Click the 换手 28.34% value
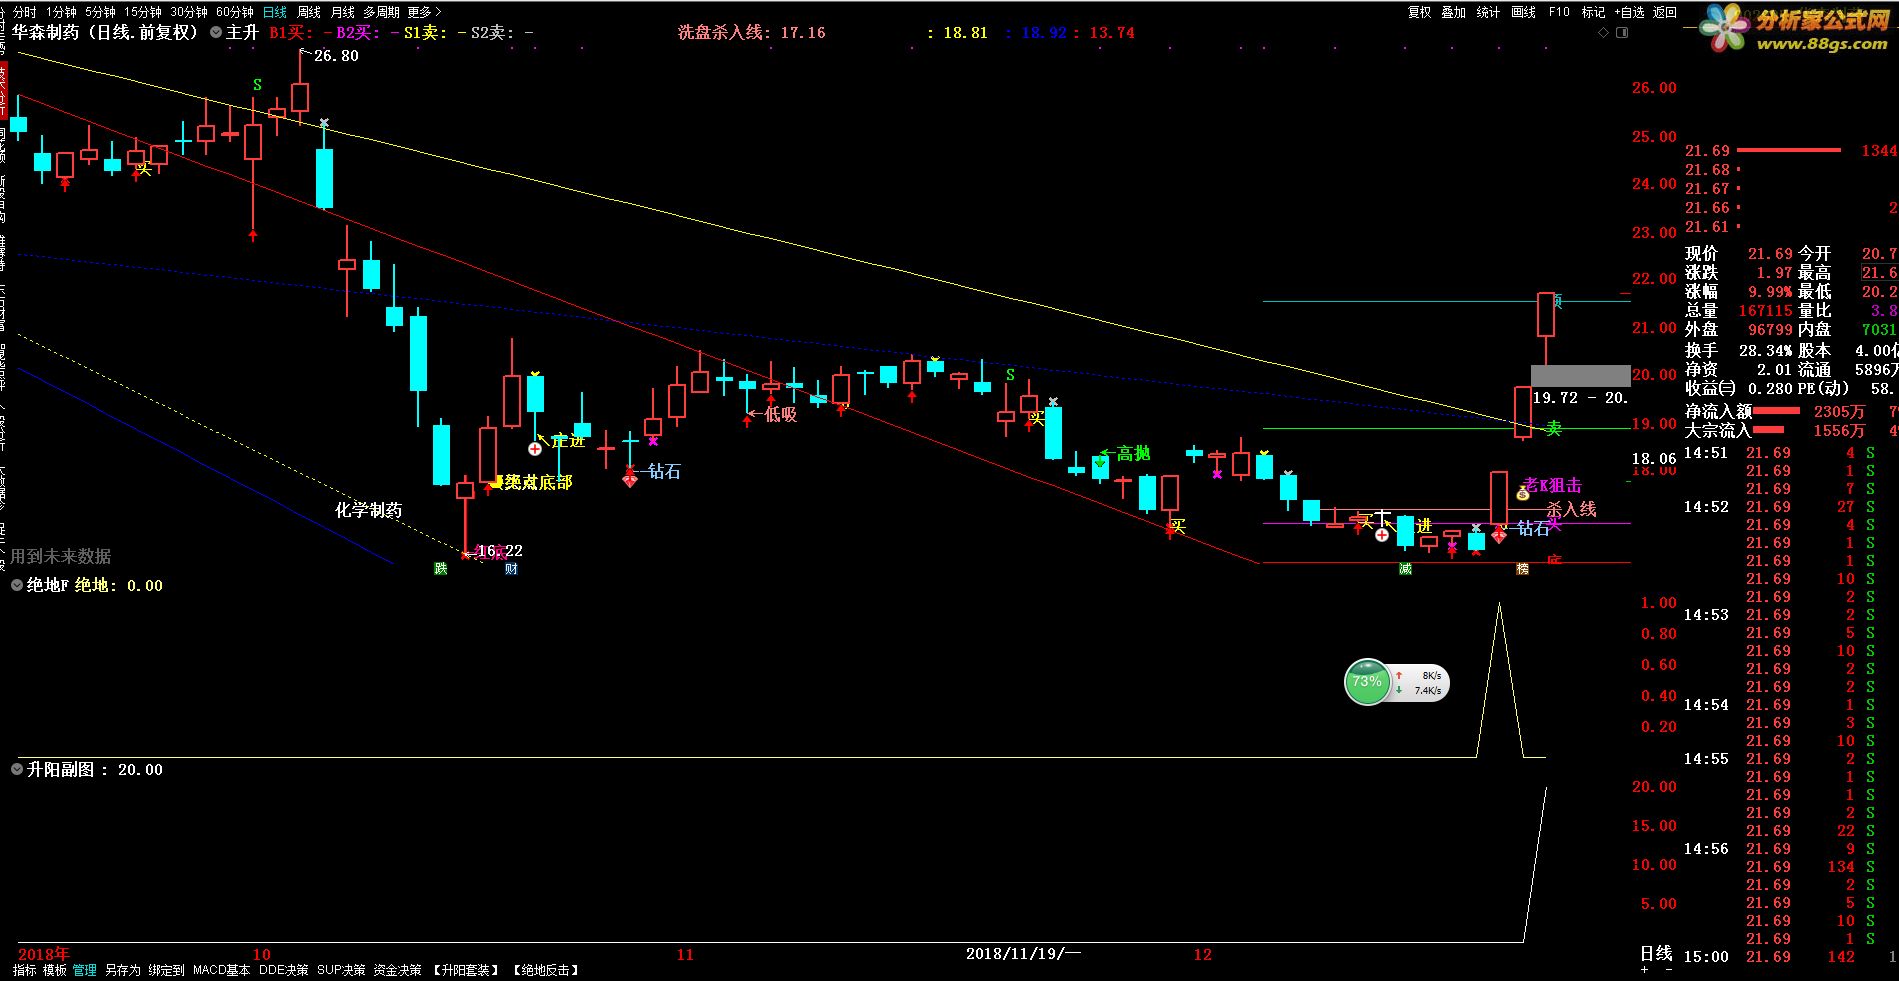The height and width of the screenshot is (981, 1899). point(1765,350)
